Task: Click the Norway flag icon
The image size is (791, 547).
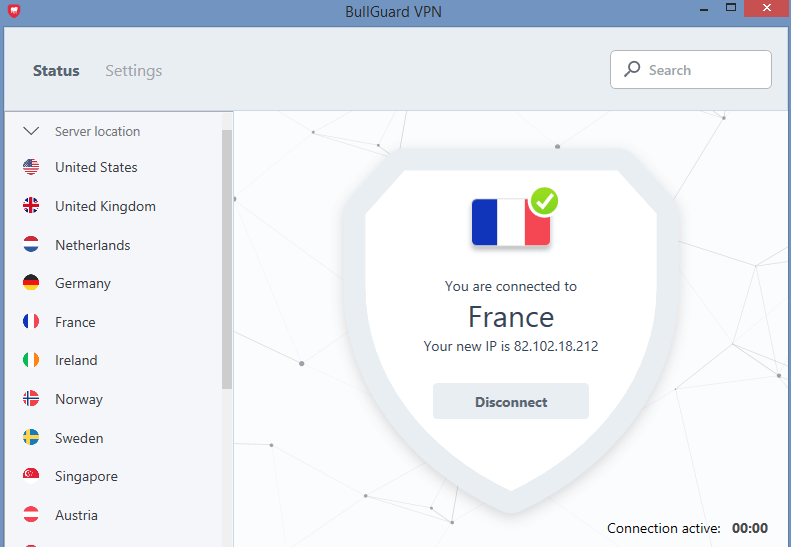Action: [x=31, y=399]
